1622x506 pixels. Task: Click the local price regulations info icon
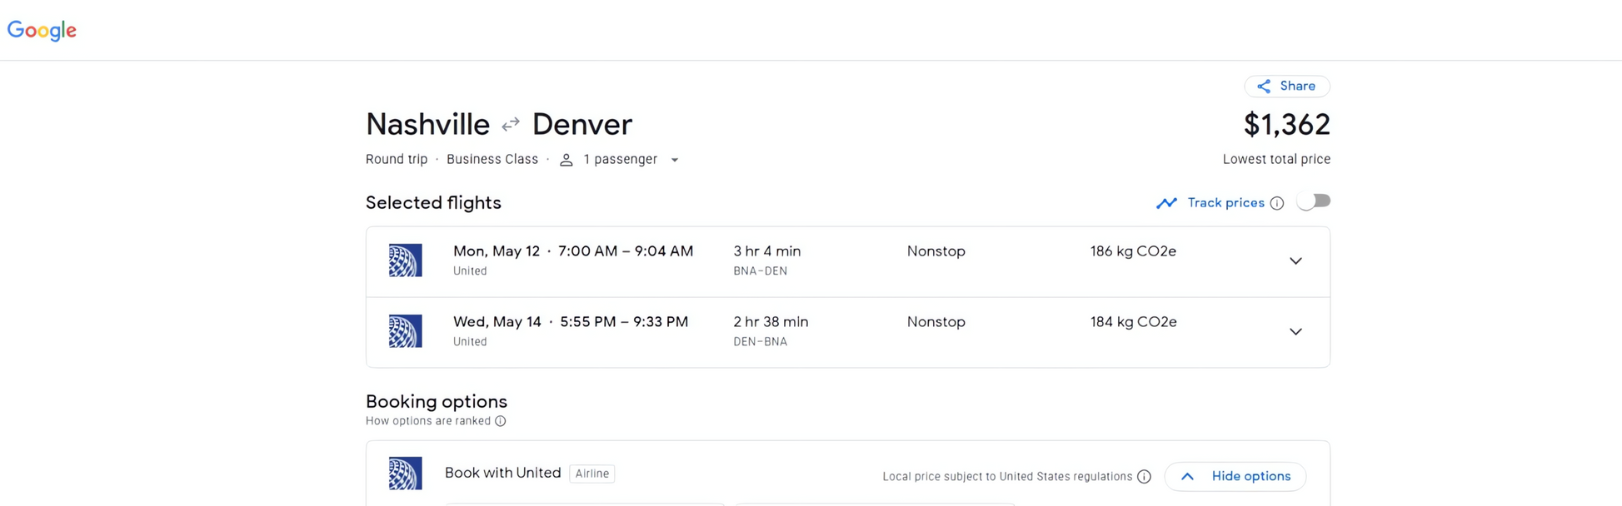coord(1144,477)
